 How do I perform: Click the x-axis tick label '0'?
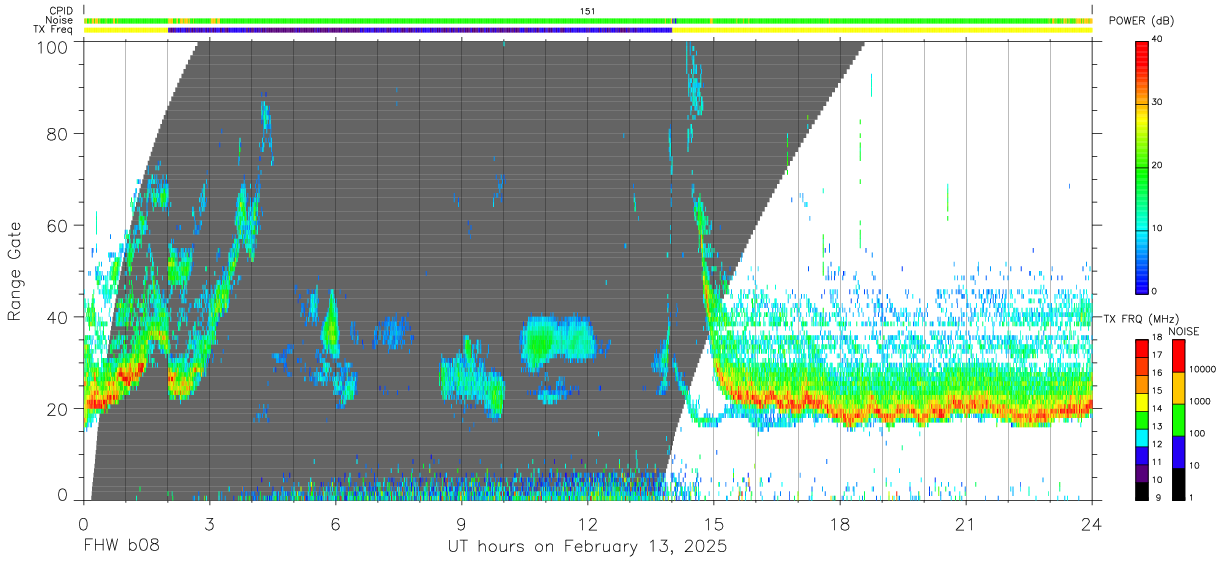(83, 523)
